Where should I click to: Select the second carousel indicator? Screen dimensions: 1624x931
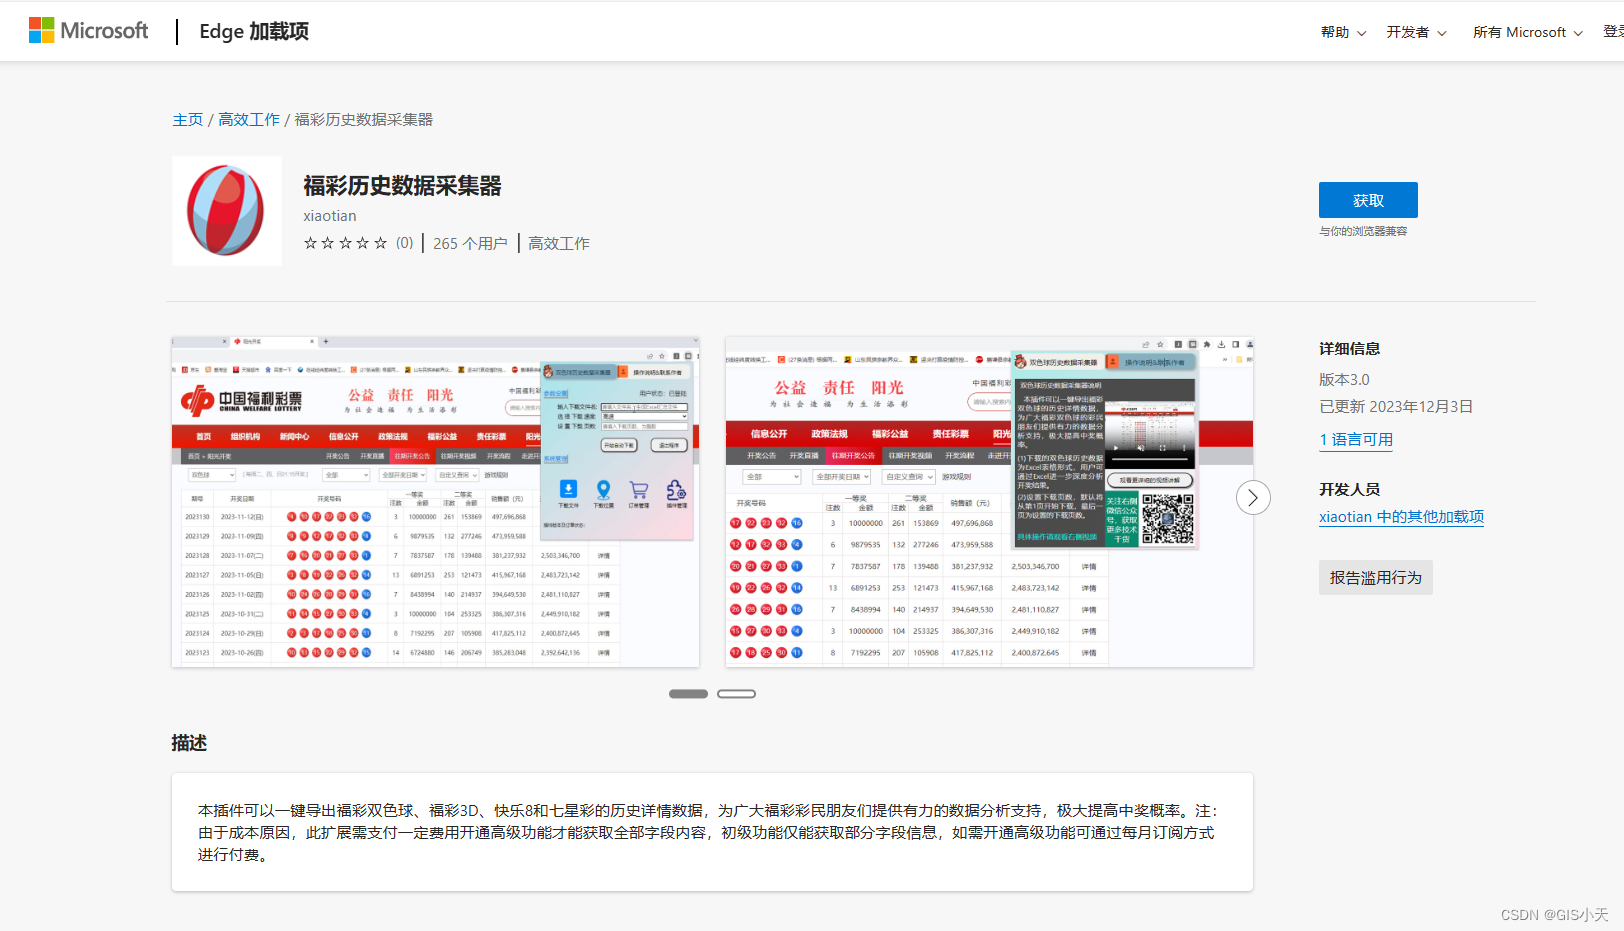coord(736,694)
